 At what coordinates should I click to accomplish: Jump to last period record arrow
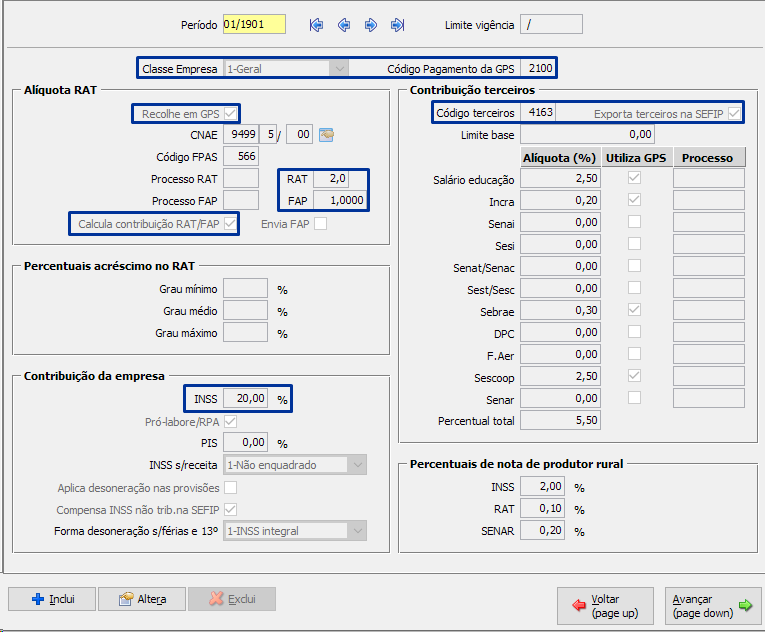click(398, 25)
